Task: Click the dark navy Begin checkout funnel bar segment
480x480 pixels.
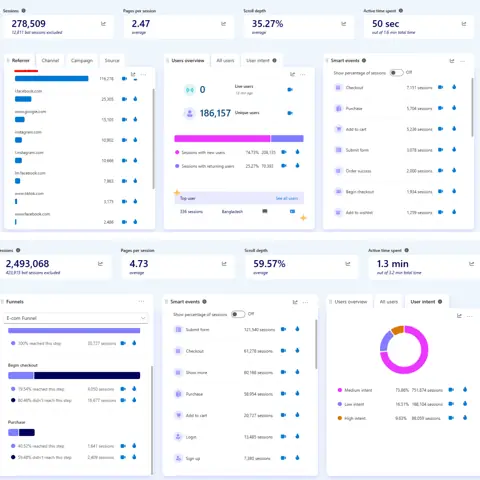Action: [x=87, y=376]
